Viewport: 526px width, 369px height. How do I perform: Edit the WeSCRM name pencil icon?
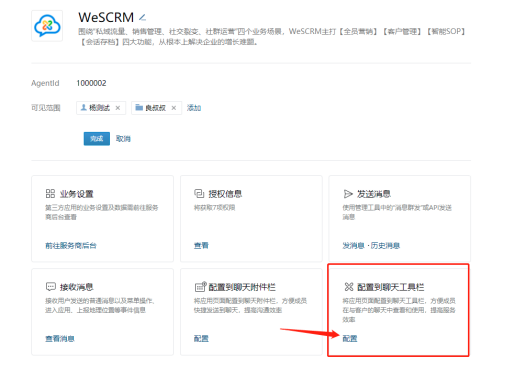tap(142, 17)
